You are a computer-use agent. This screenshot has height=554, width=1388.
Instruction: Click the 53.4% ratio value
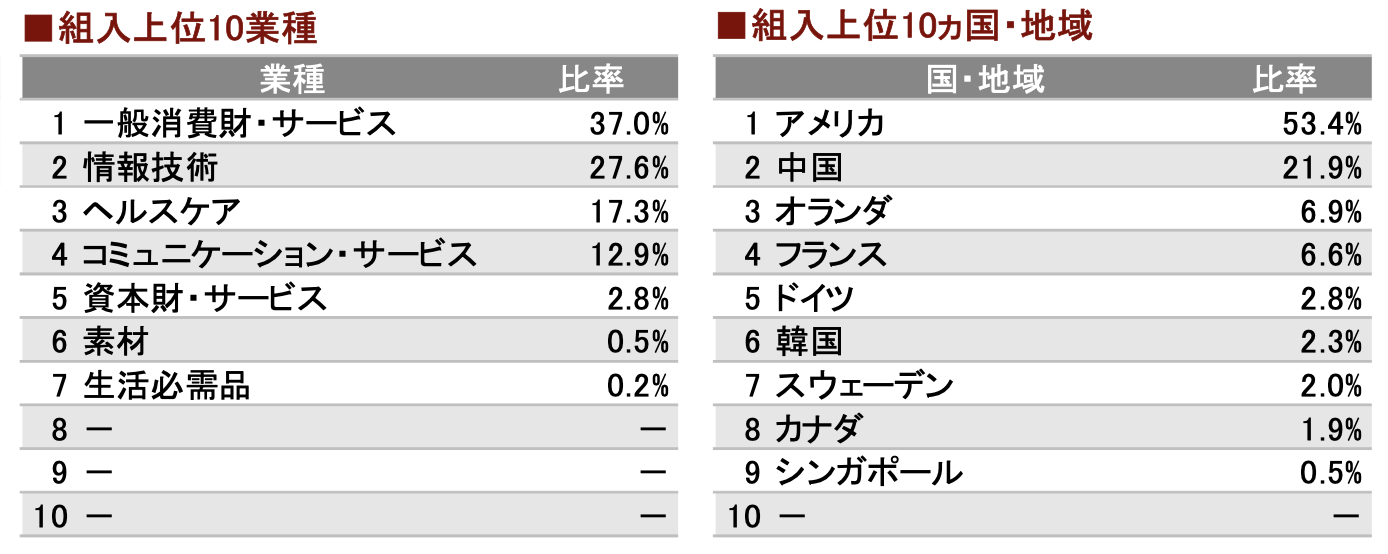pos(1322,123)
